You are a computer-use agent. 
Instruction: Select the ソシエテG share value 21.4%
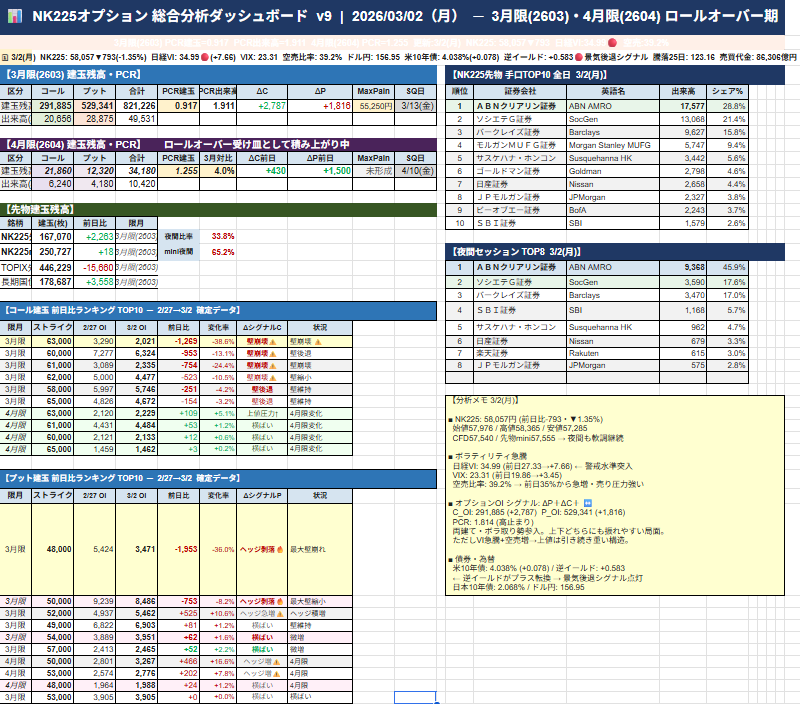[x=727, y=119]
